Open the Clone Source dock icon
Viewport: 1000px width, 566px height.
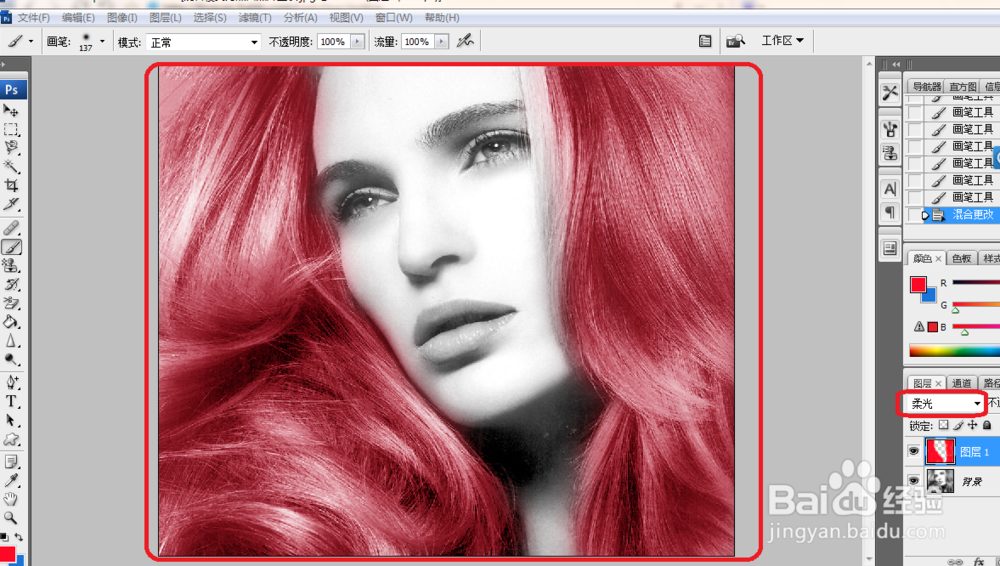(890, 153)
